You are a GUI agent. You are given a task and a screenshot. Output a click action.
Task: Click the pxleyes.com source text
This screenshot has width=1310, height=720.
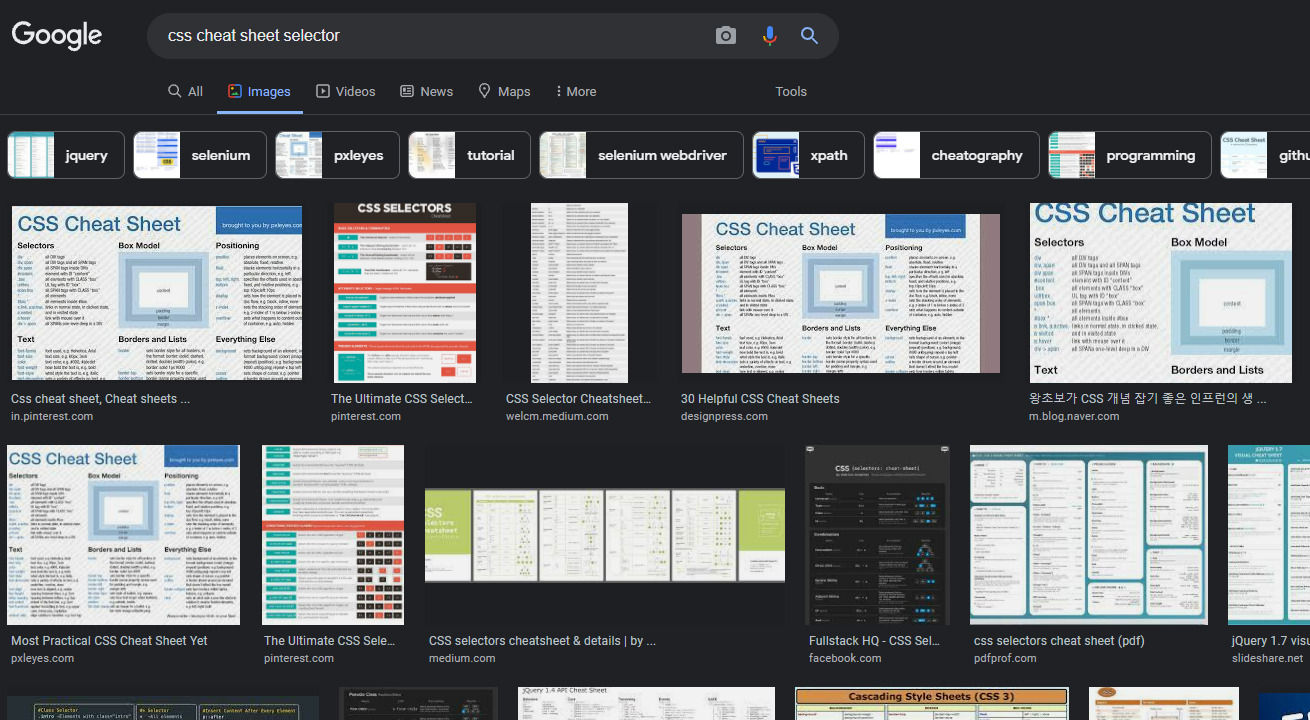42,658
